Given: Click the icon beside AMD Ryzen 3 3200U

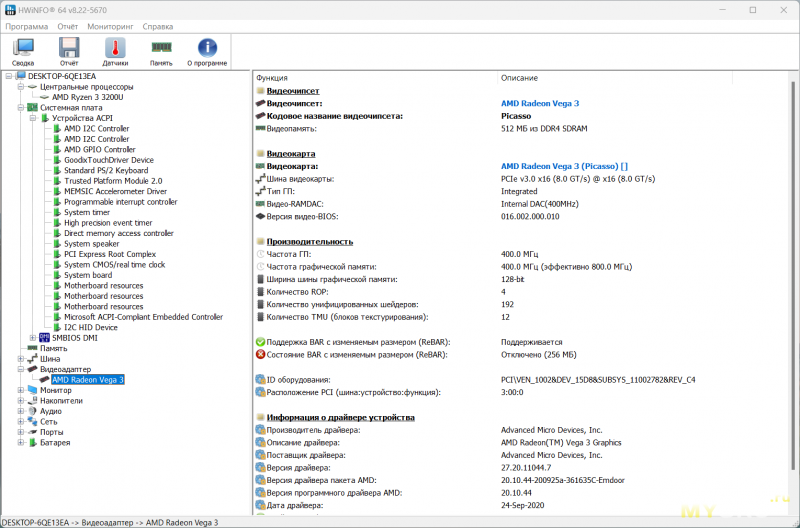Looking at the screenshot, I should coord(44,97).
